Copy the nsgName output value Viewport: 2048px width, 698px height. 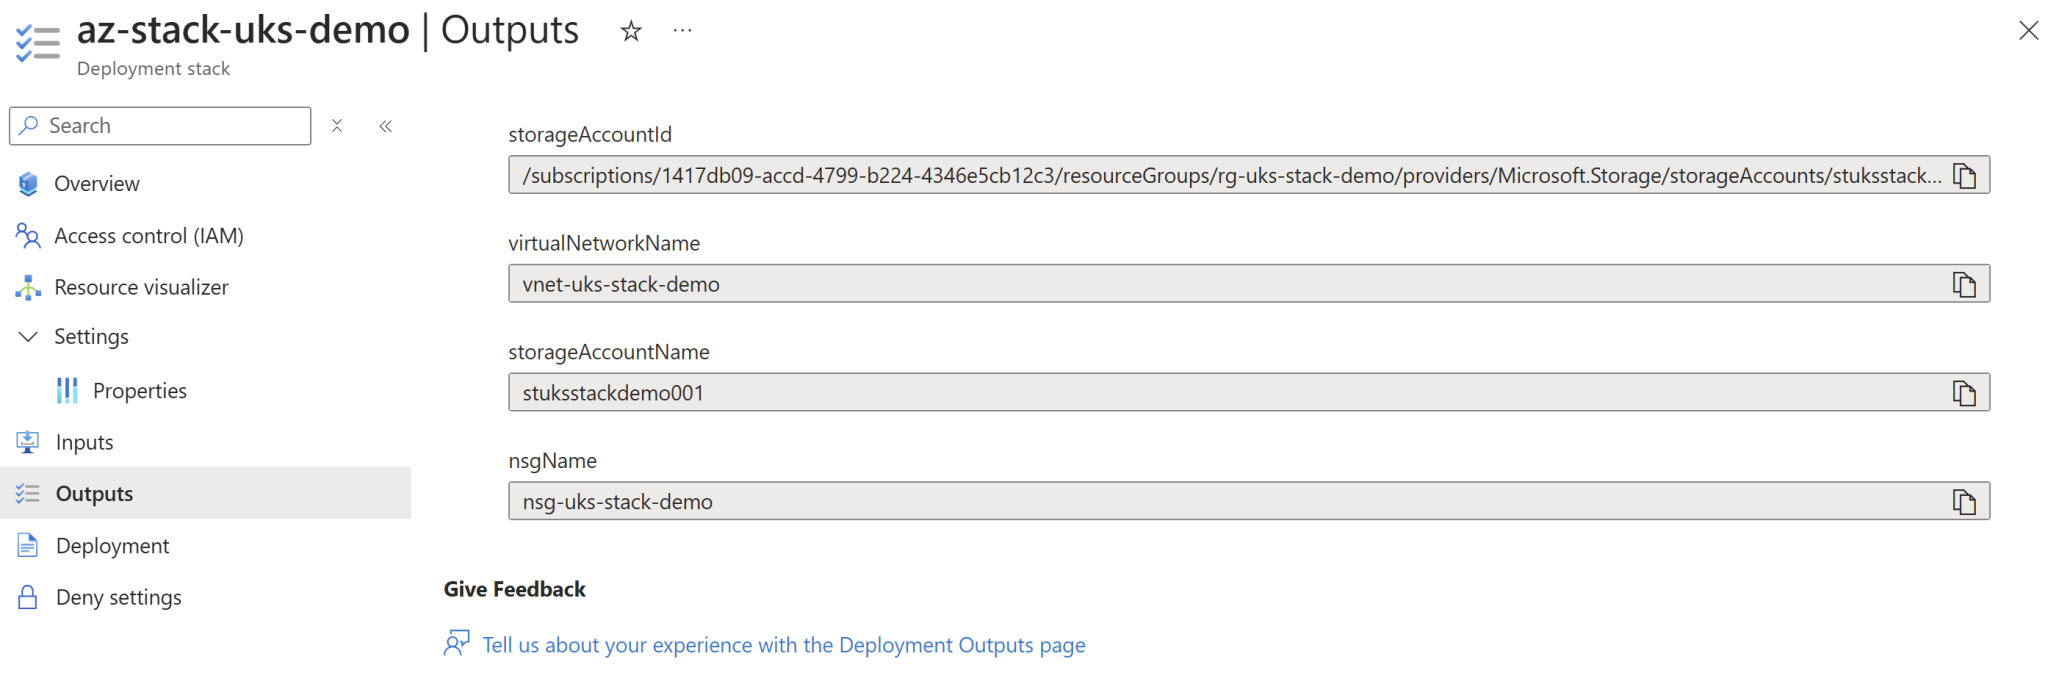point(1963,501)
